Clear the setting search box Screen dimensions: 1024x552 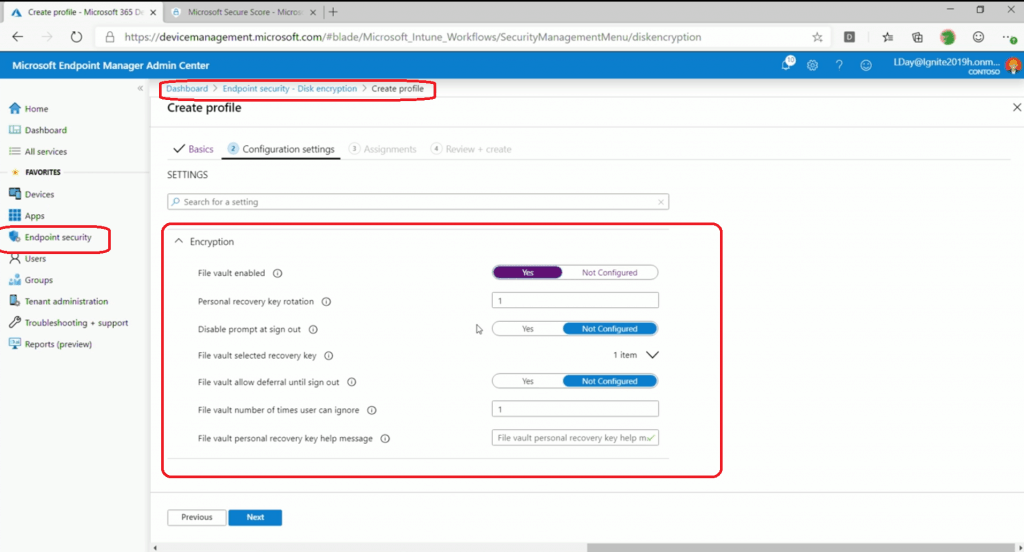pyautogui.click(x=661, y=202)
